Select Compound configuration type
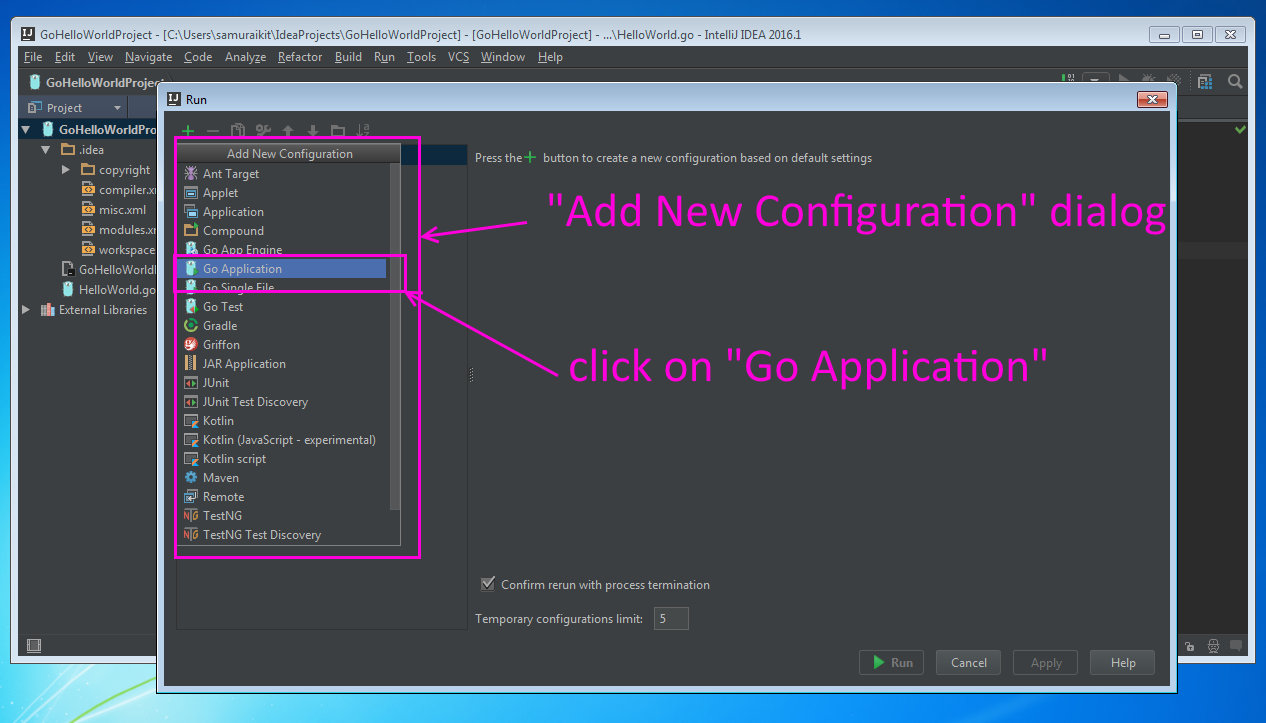Image resolution: width=1266 pixels, height=723 pixels. coord(281,231)
